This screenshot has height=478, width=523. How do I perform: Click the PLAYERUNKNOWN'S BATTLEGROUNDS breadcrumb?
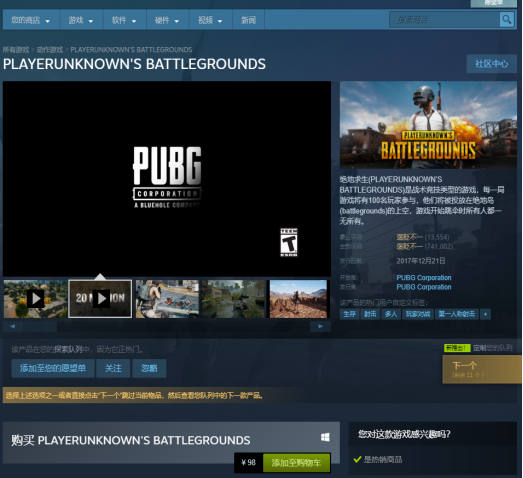pos(131,50)
